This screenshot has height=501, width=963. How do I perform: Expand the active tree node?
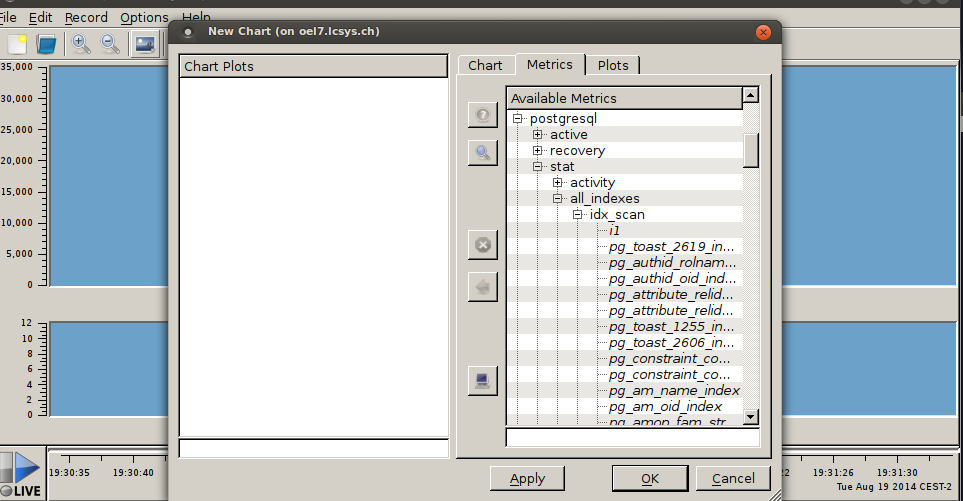coord(538,135)
